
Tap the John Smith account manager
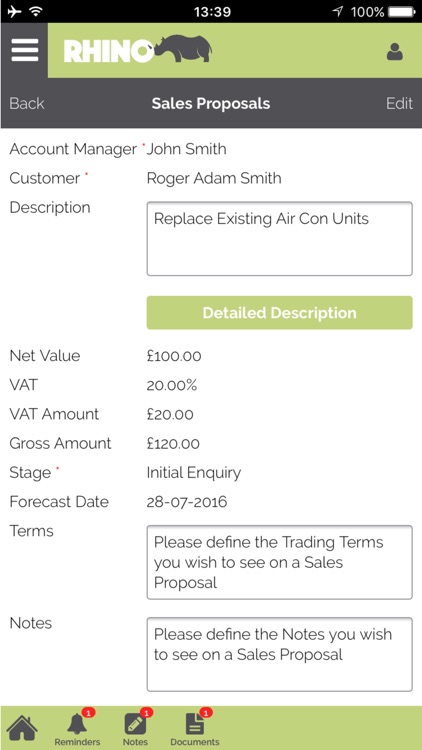[187, 149]
